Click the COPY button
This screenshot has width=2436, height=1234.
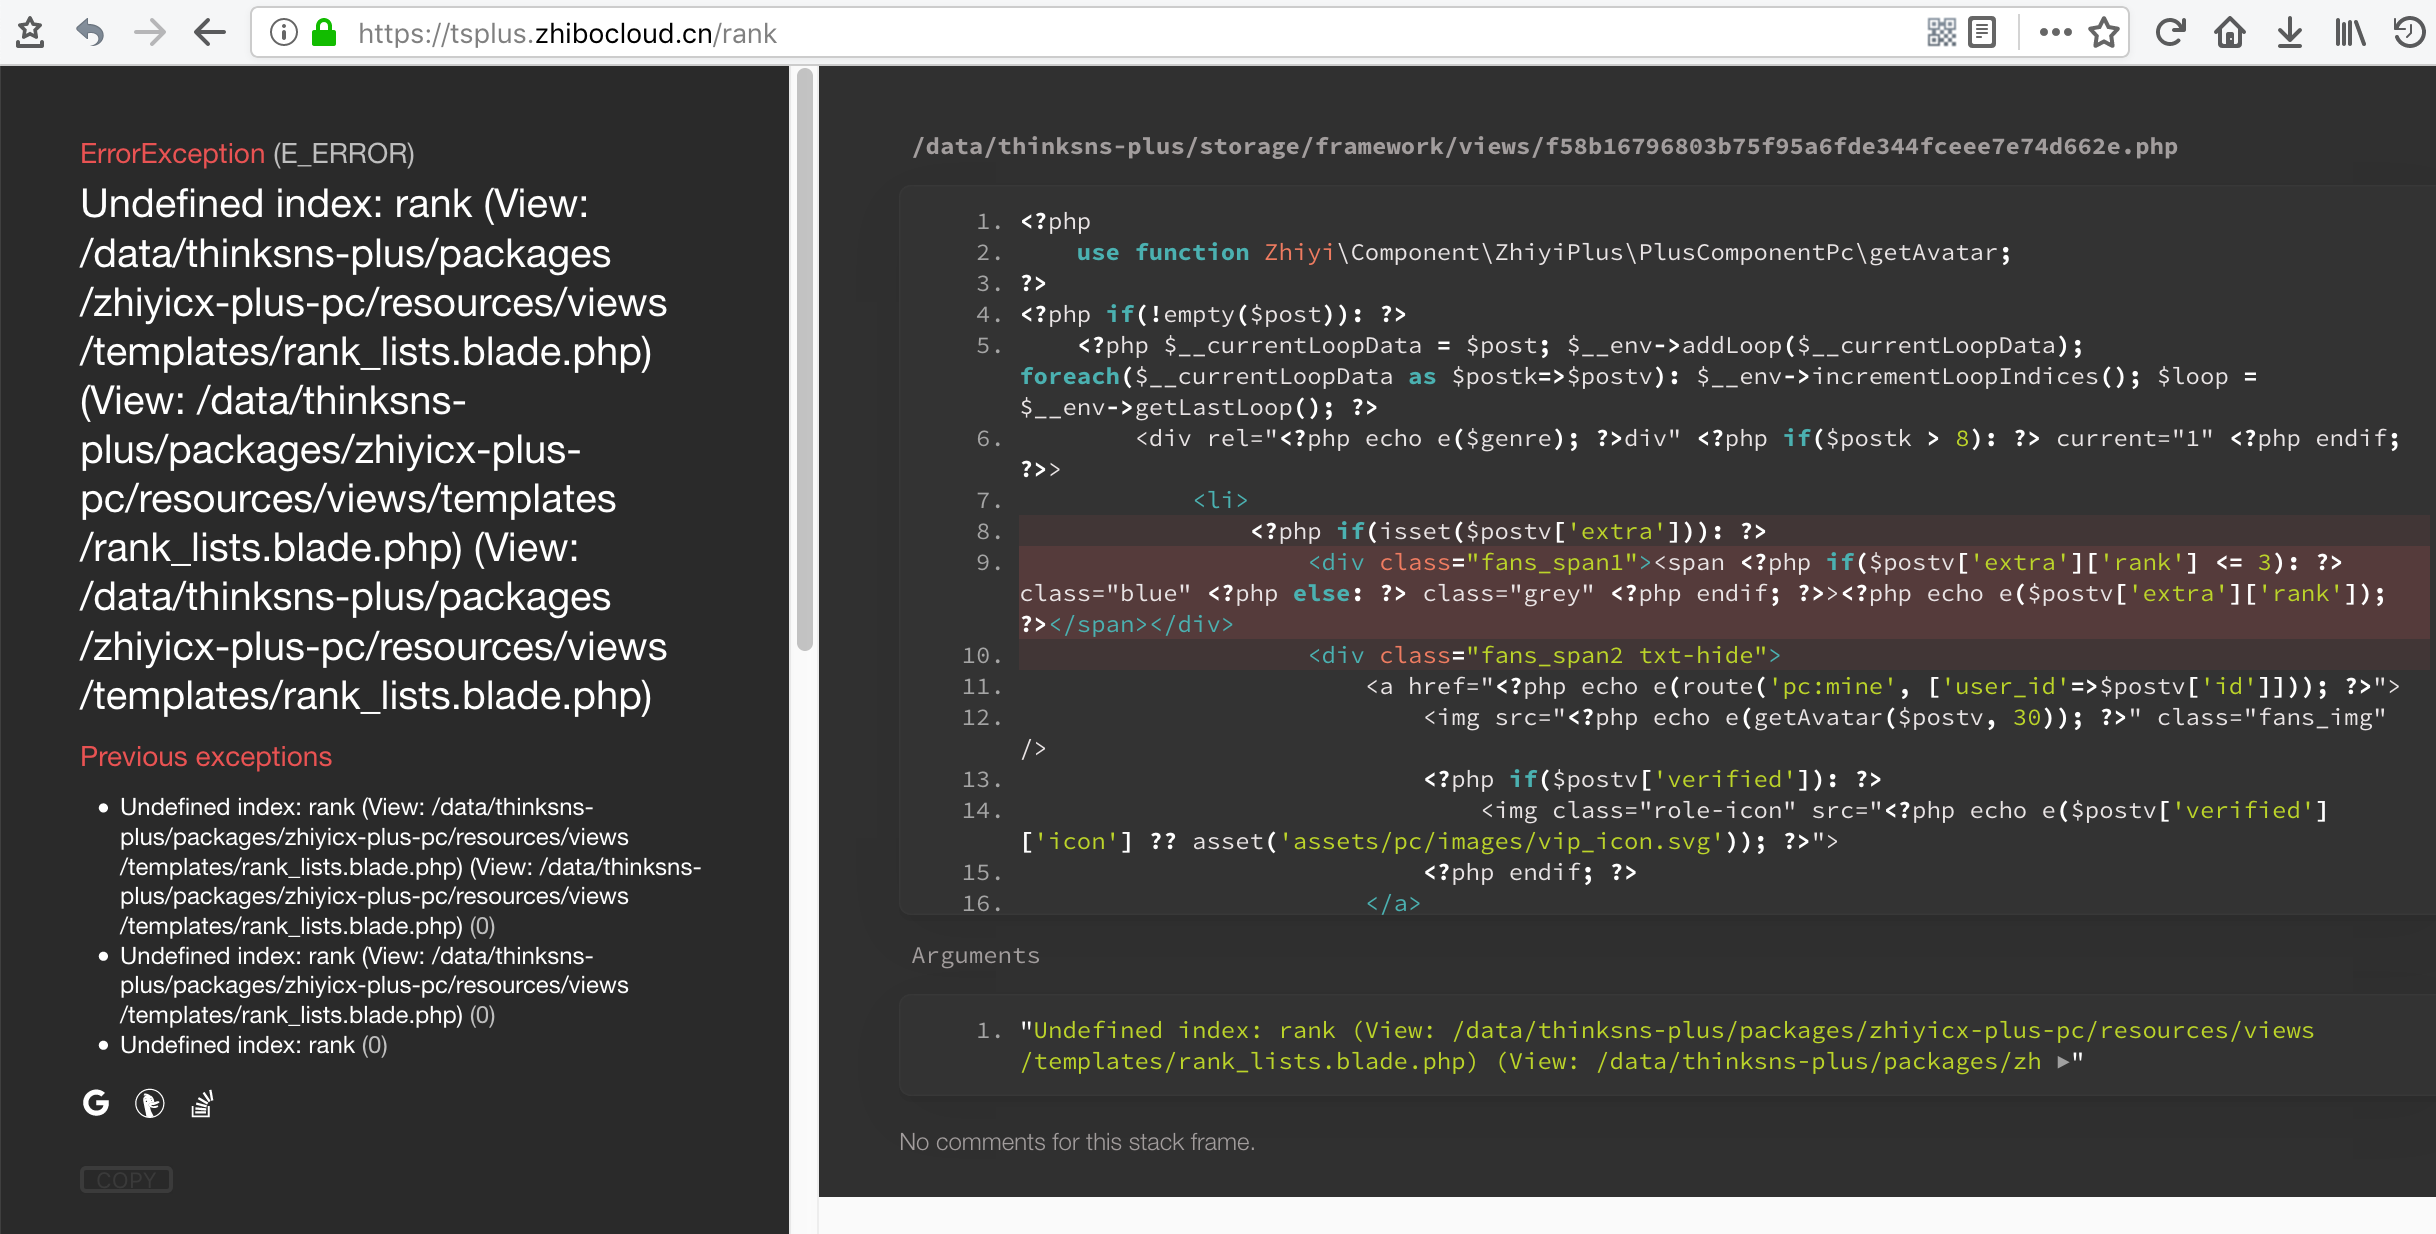coord(126,1180)
